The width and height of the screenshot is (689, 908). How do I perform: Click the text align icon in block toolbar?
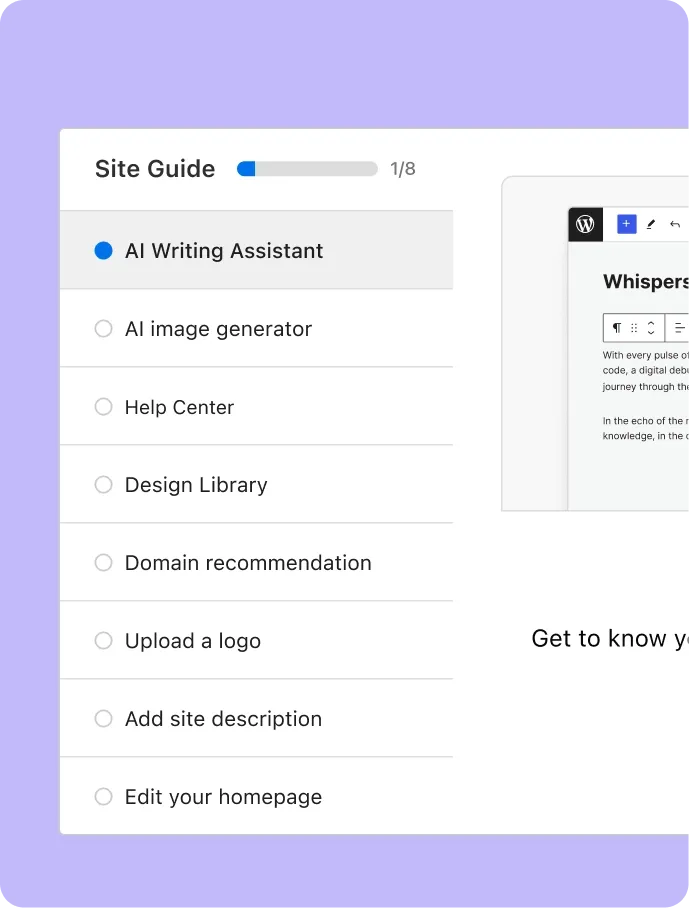click(679, 328)
